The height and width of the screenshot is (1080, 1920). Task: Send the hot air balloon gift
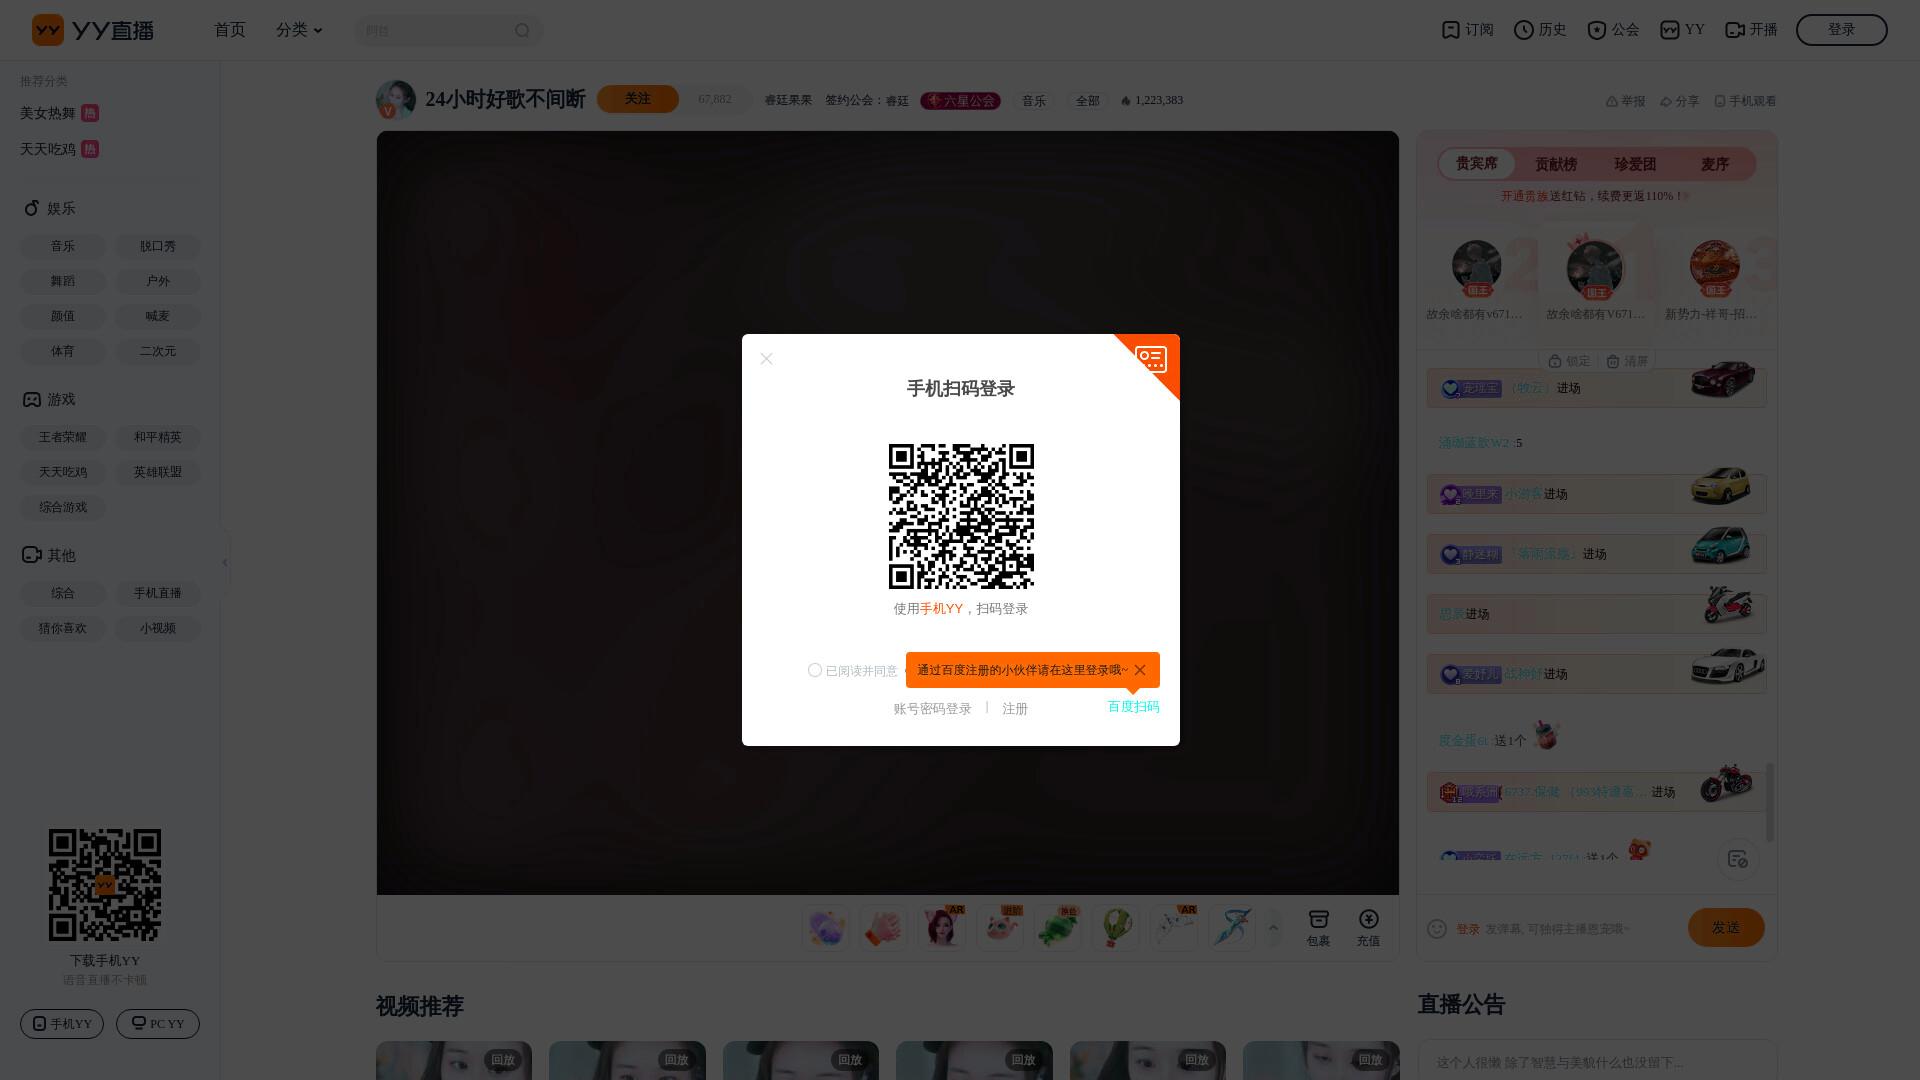pyautogui.click(x=1116, y=928)
